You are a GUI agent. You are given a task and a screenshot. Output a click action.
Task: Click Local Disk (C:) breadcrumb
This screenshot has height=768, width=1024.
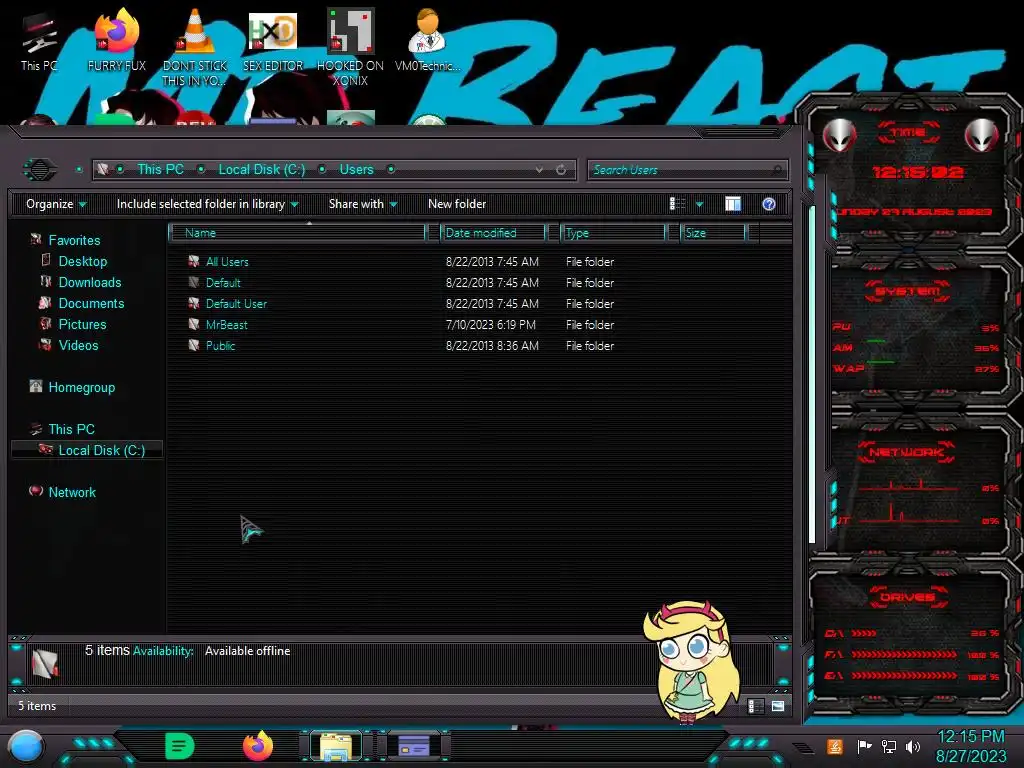point(261,169)
